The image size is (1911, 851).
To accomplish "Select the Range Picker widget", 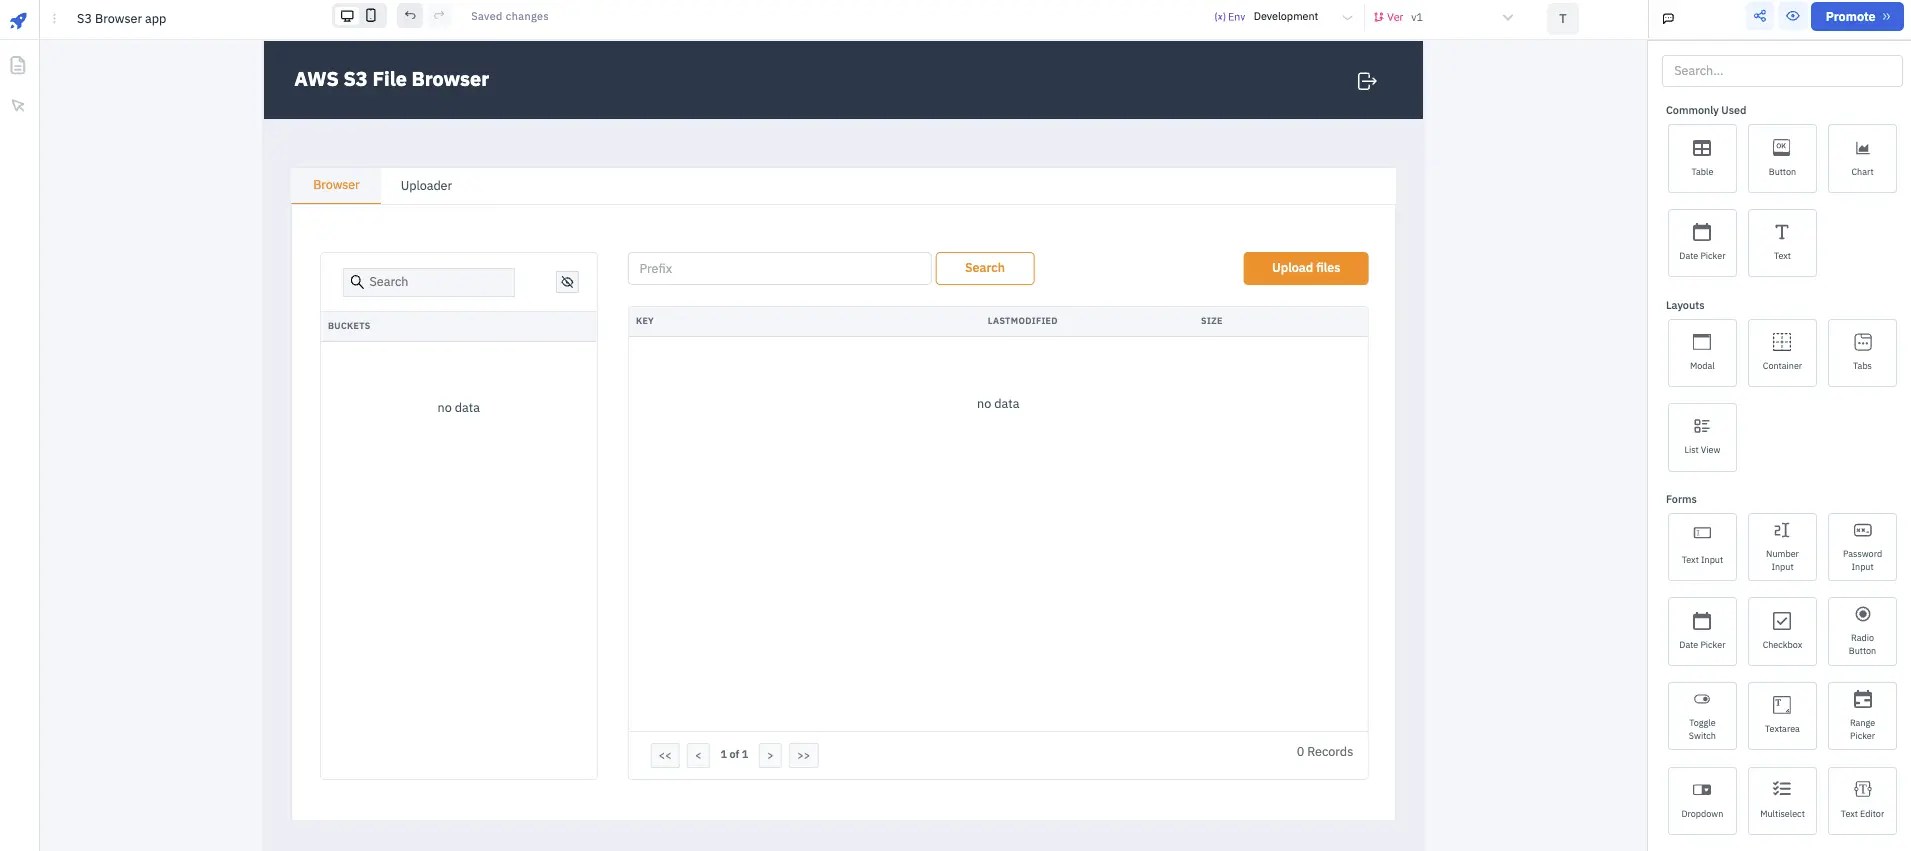I will 1862,716.
